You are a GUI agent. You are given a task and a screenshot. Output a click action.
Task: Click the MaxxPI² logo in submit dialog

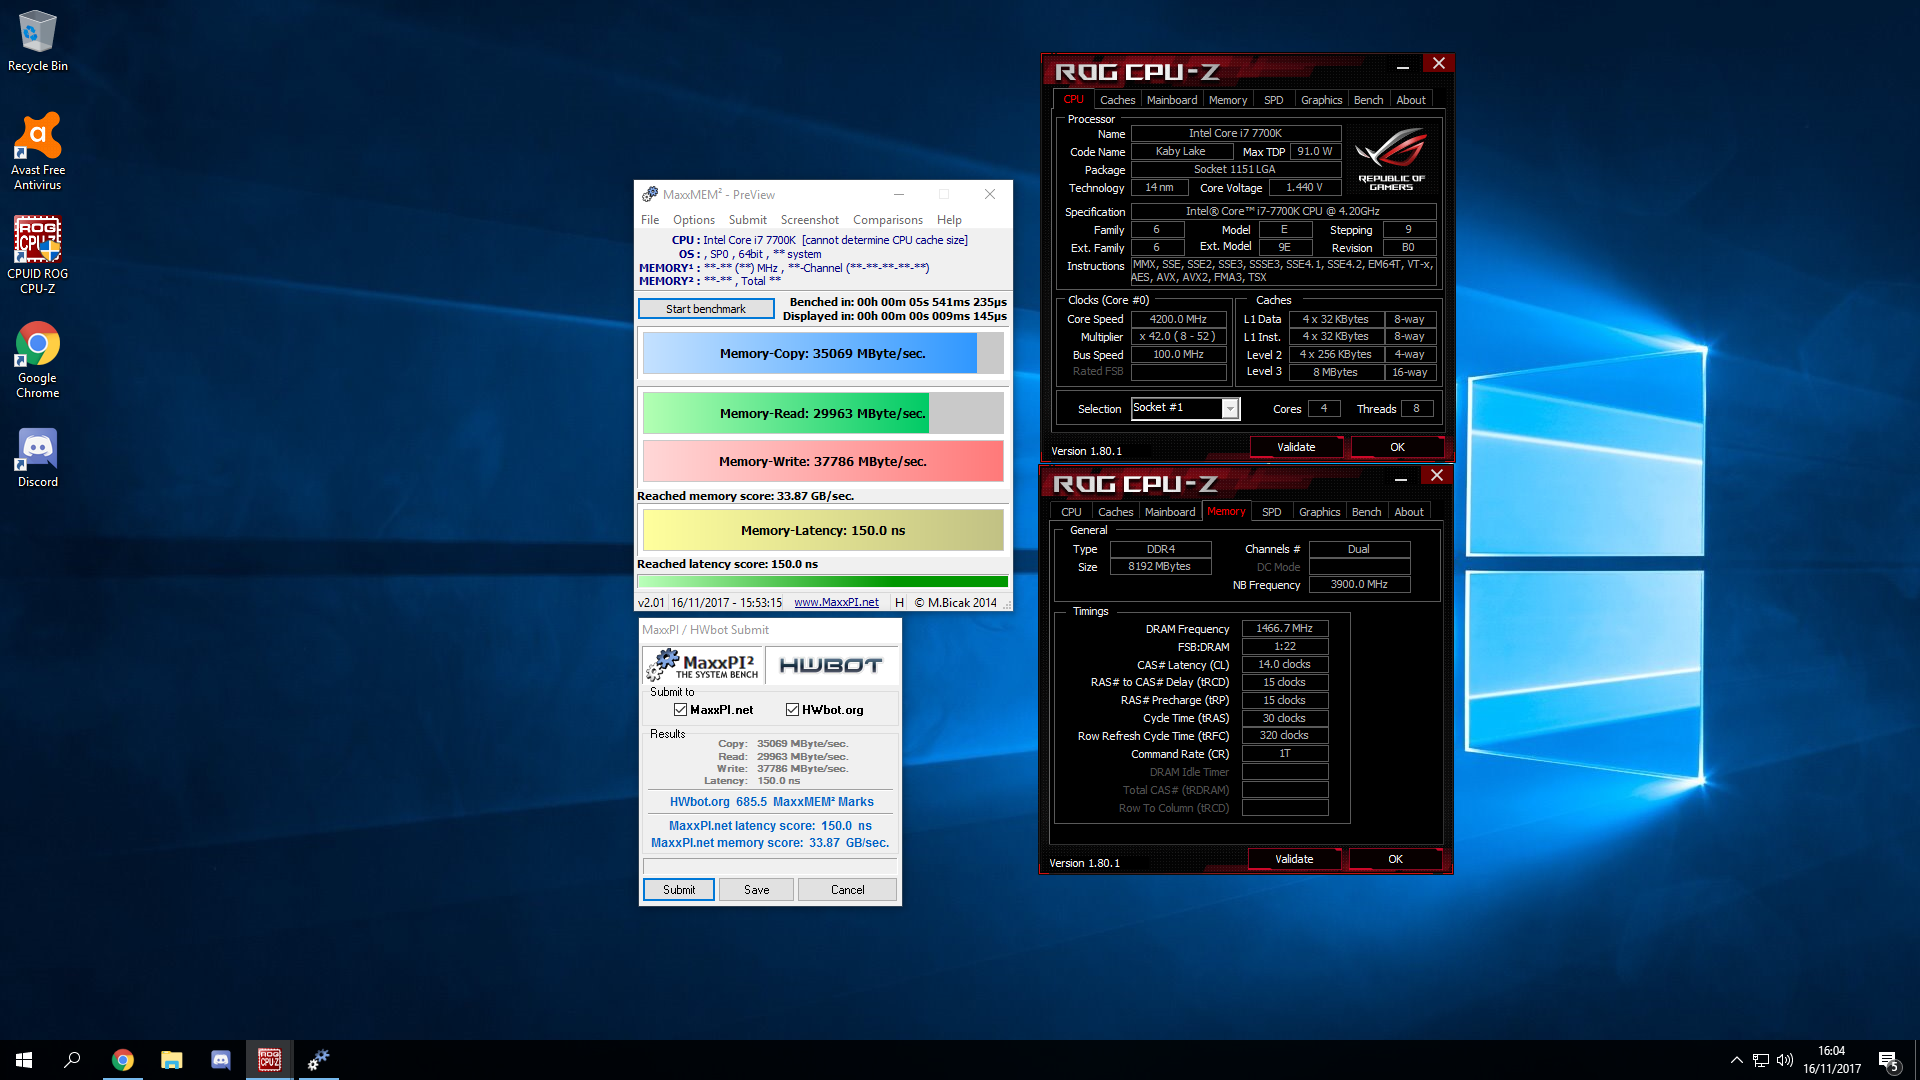(x=702, y=665)
